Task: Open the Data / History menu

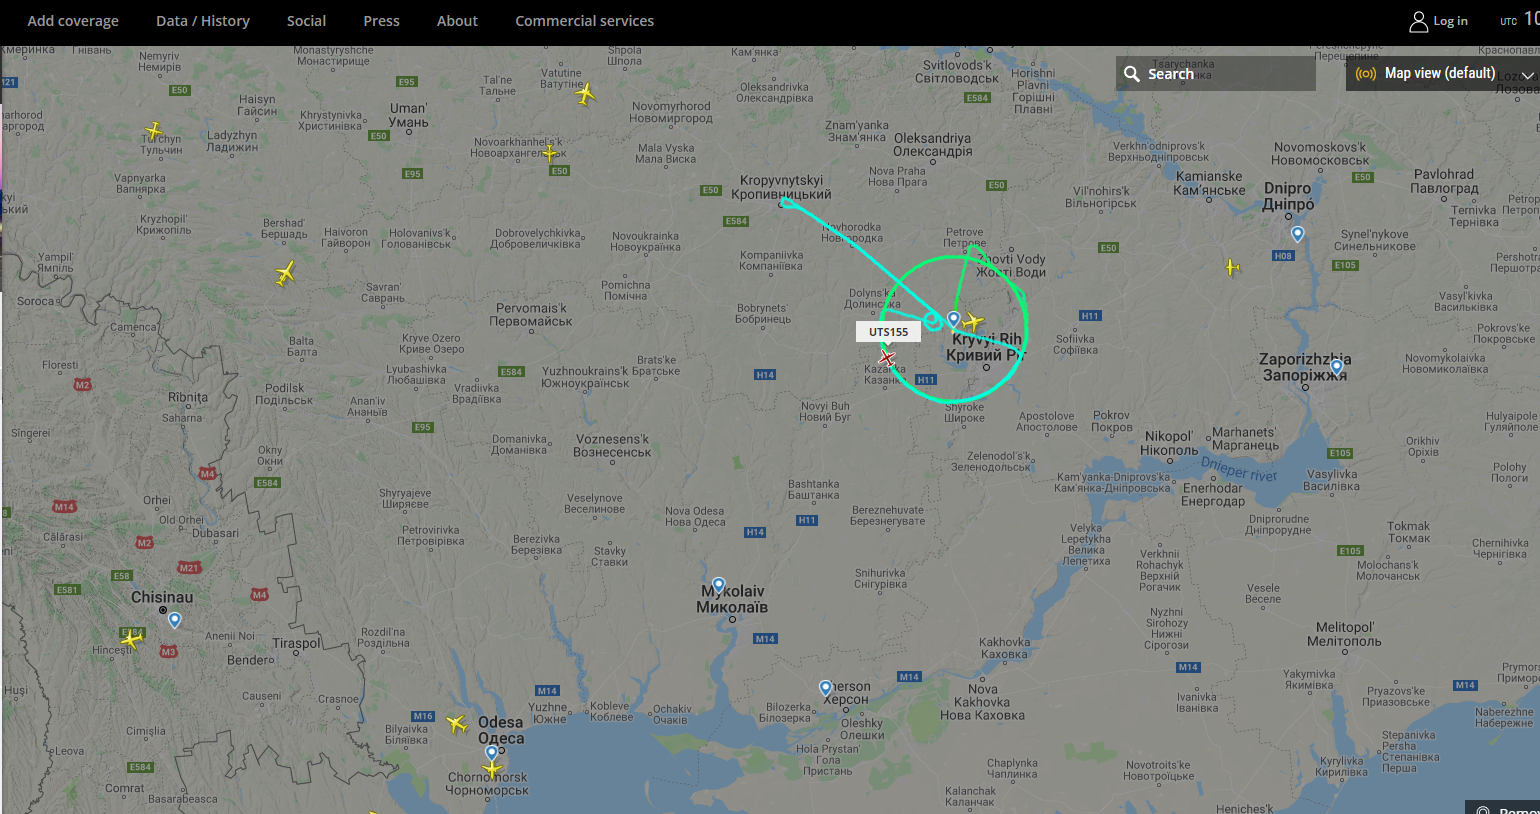Action: [x=203, y=21]
